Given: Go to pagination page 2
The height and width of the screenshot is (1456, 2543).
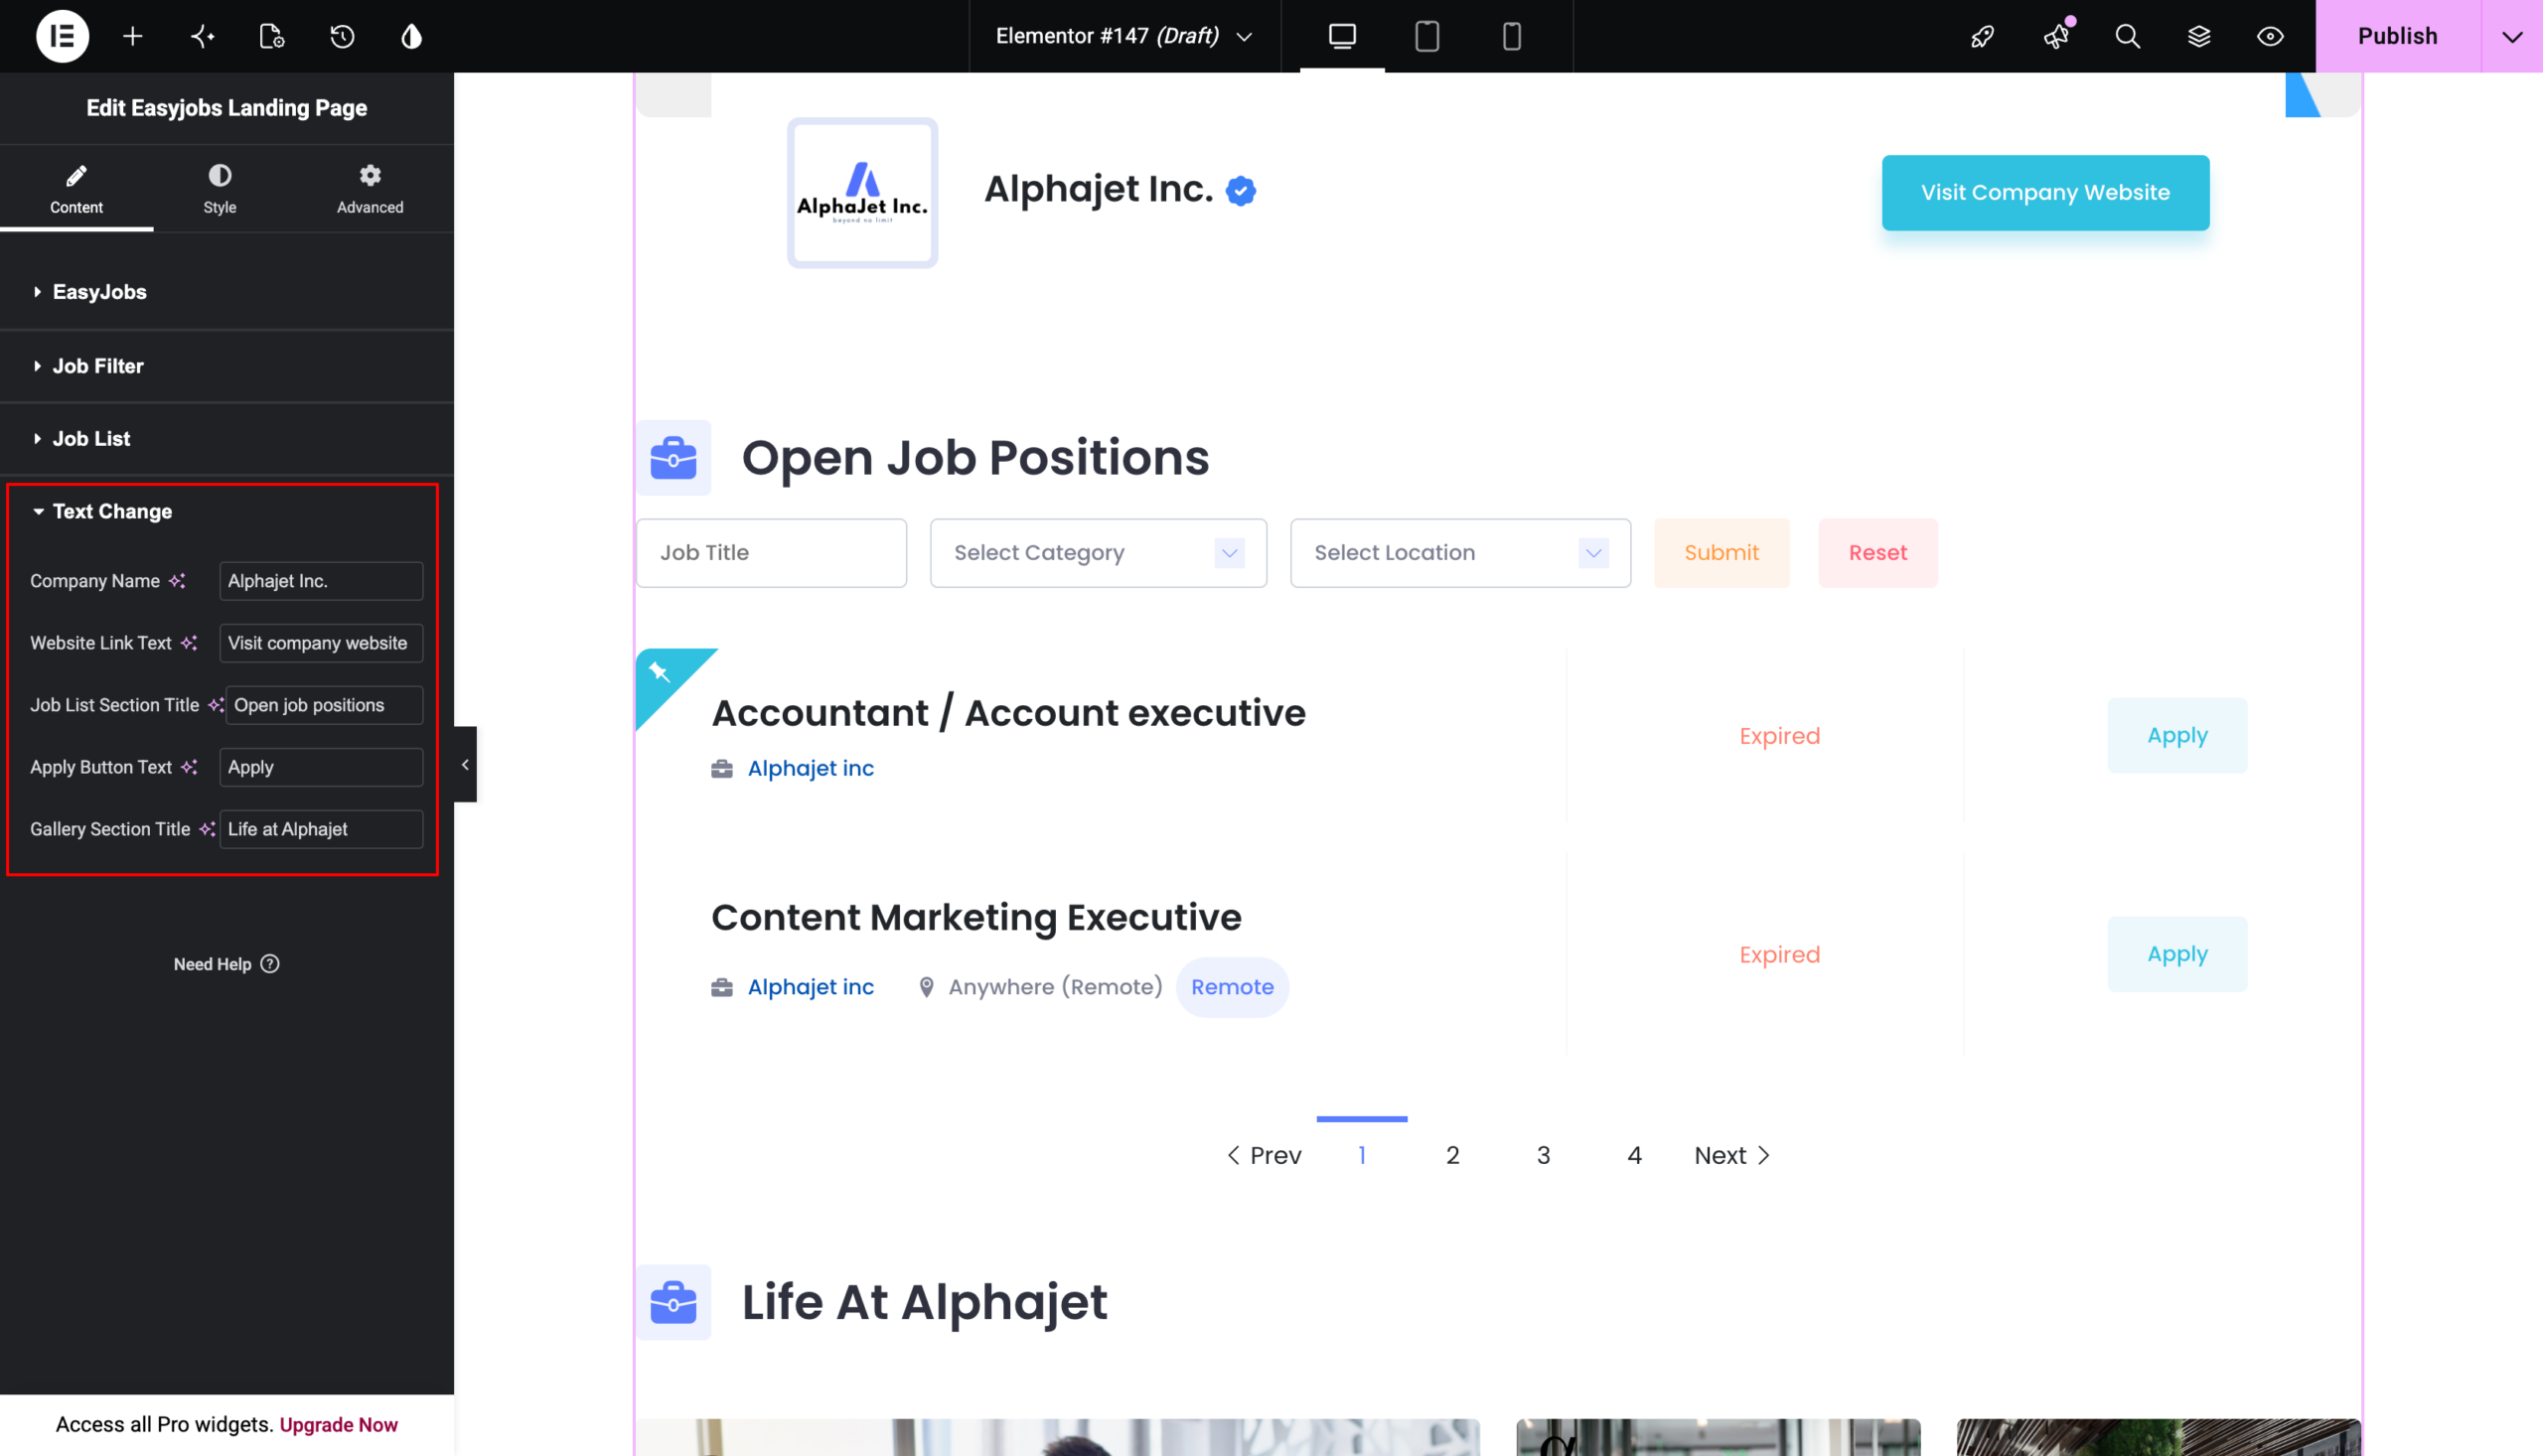Looking at the screenshot, I should pos(1452,1155).
